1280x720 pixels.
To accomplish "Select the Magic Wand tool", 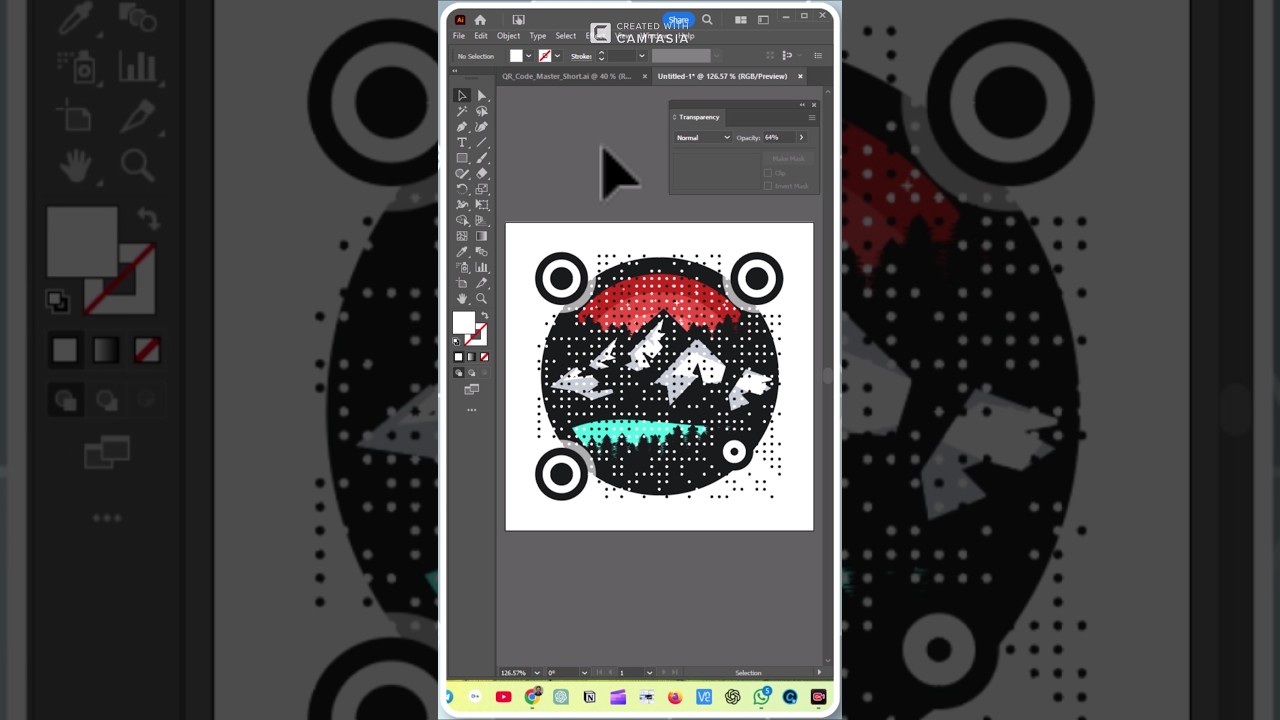I will [x=462, y=111].
